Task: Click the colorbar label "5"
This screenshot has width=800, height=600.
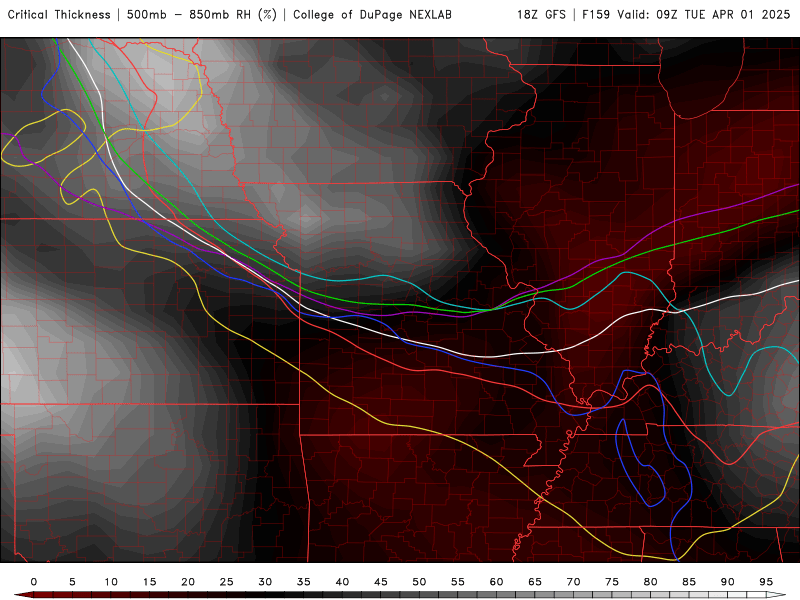Action: click(x=72, y=582)
